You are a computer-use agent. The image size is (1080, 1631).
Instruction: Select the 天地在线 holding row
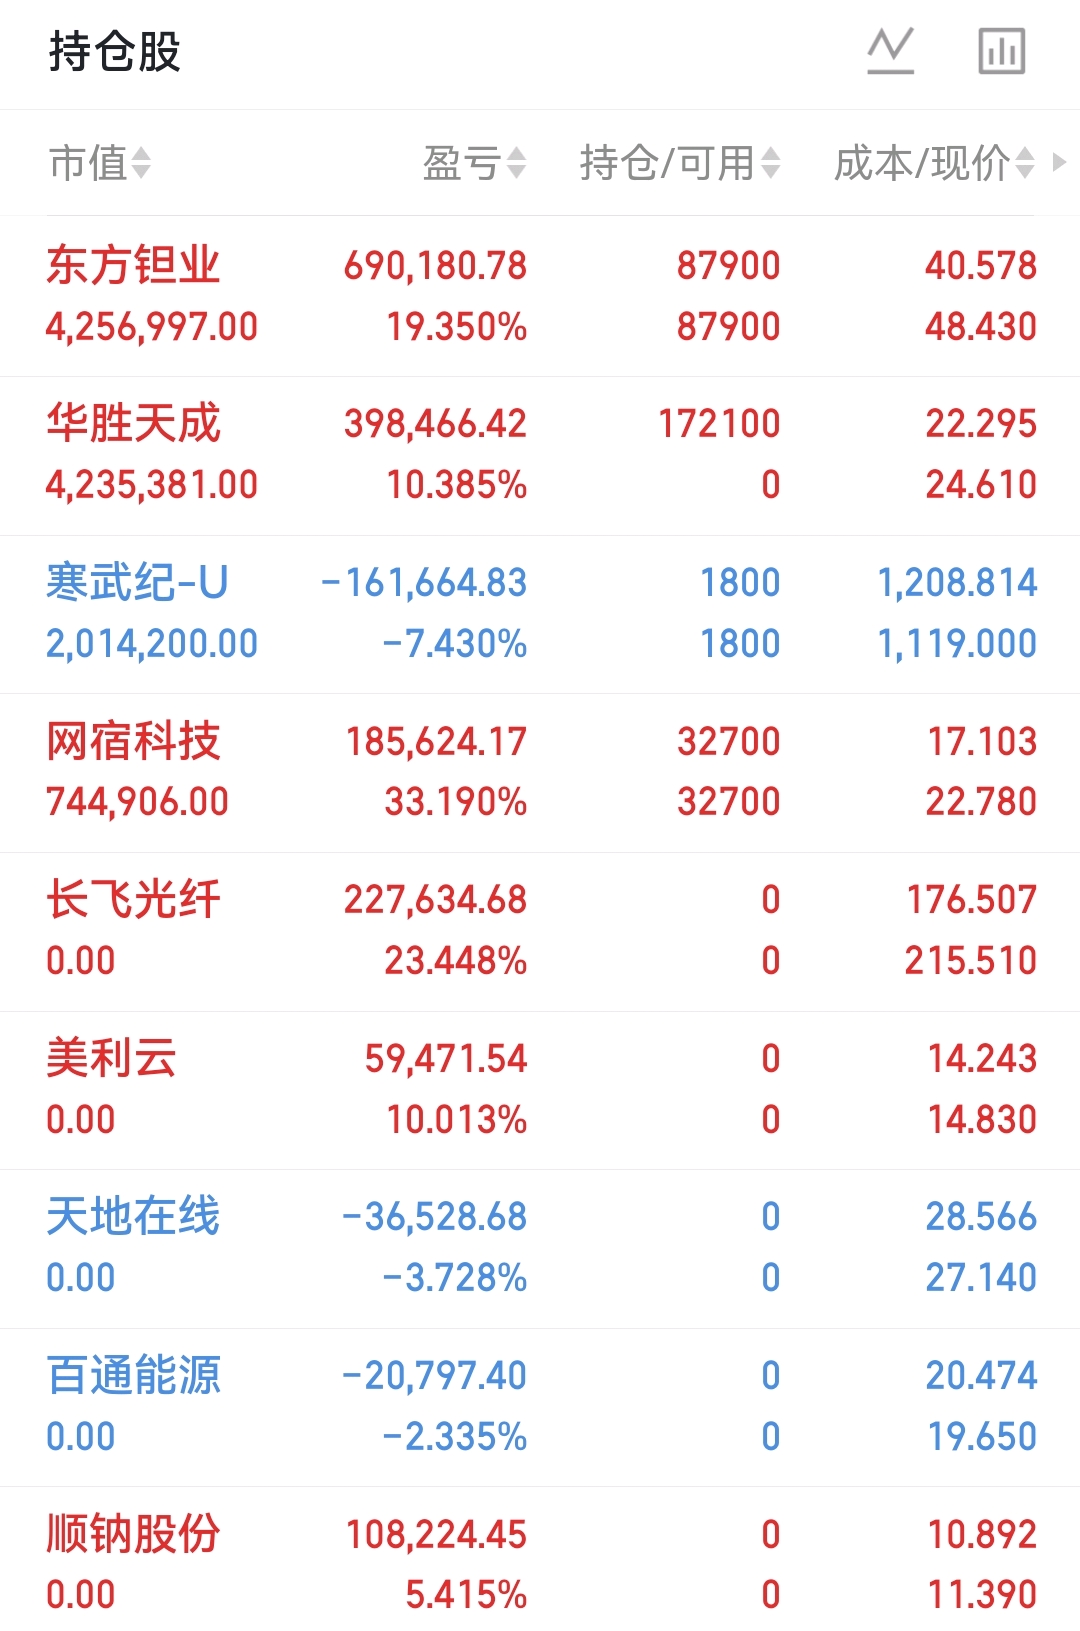coord(540,1247)
